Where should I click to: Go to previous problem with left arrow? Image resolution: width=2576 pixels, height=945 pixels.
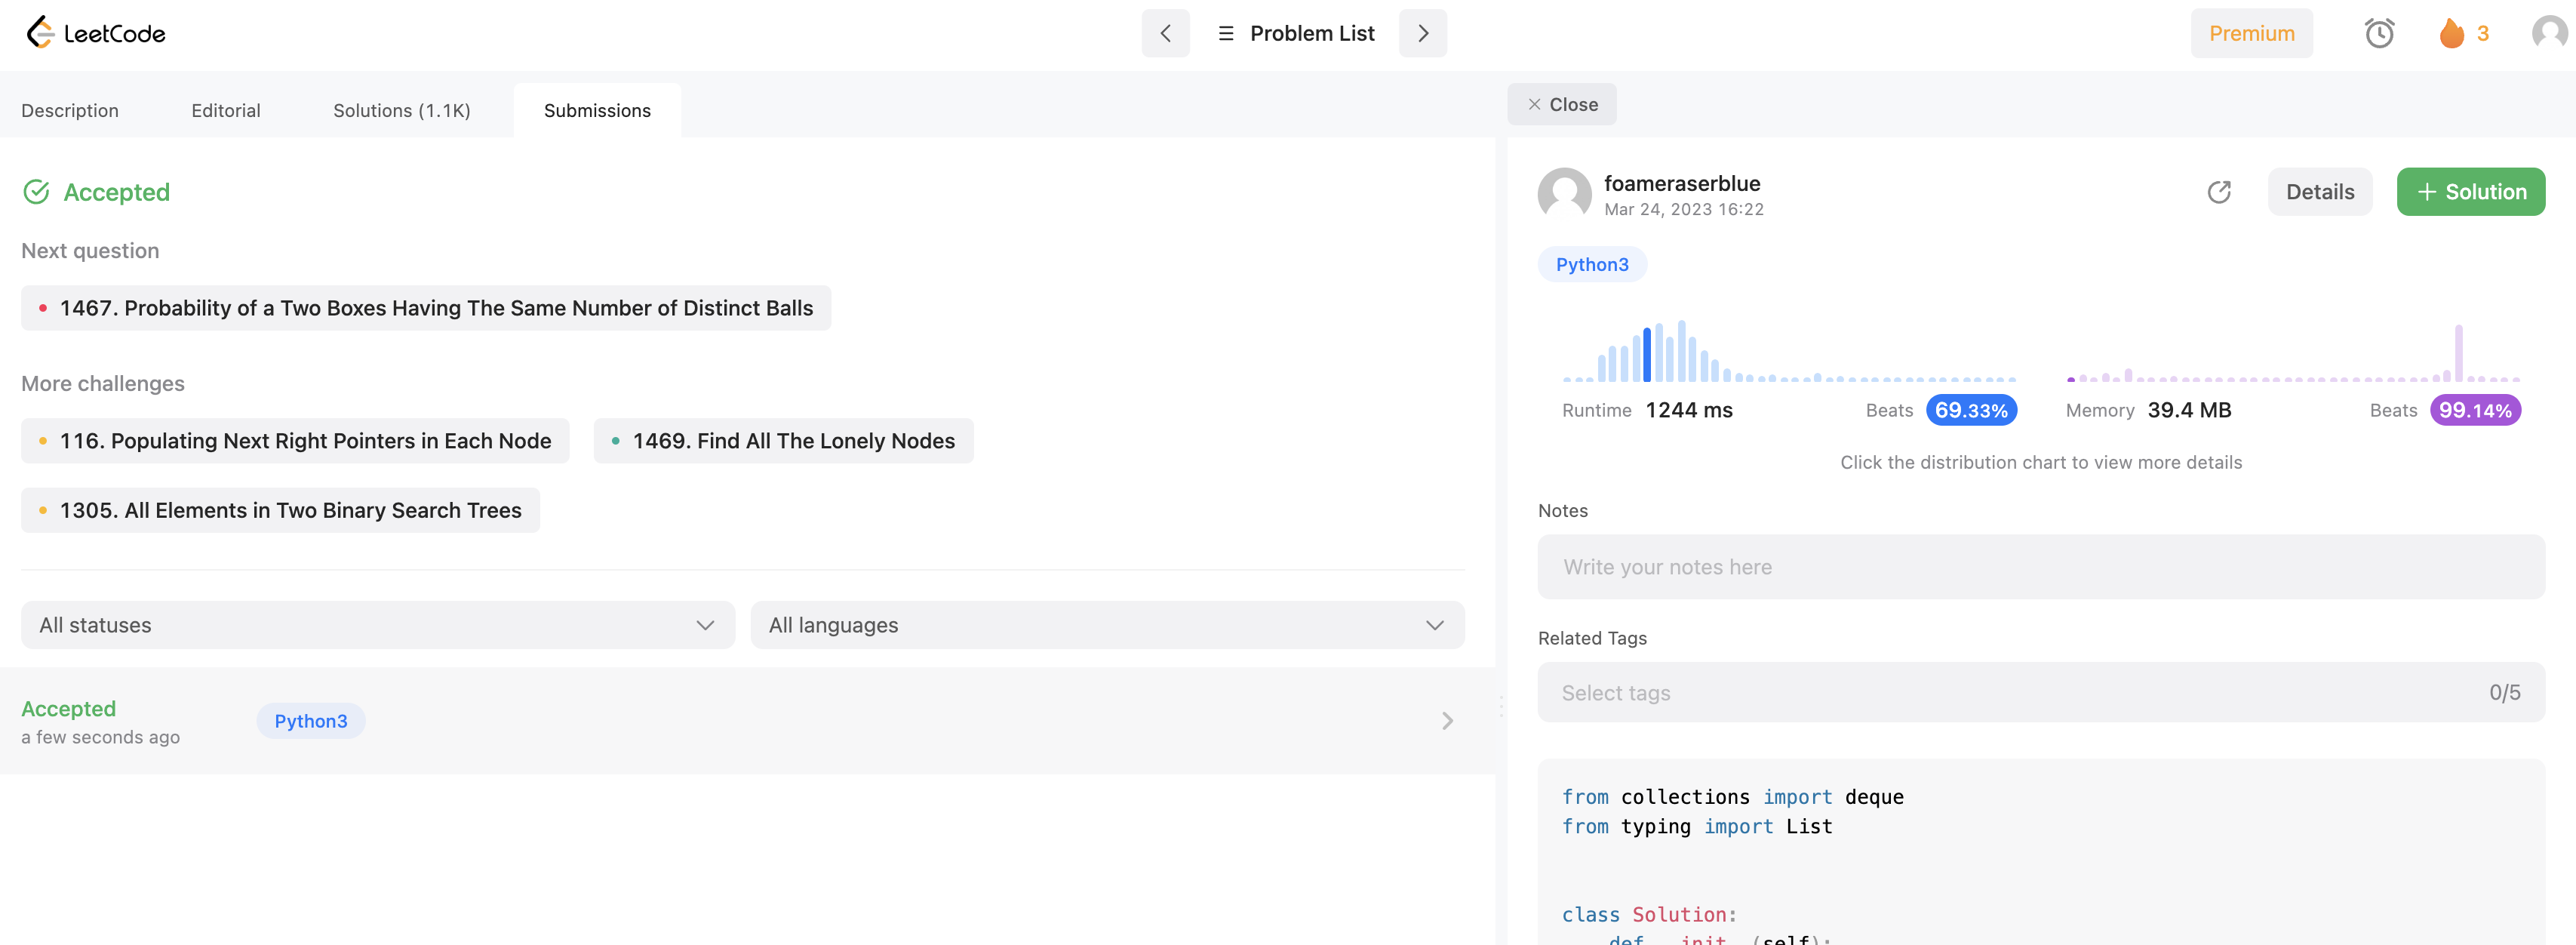point(1165,33)
